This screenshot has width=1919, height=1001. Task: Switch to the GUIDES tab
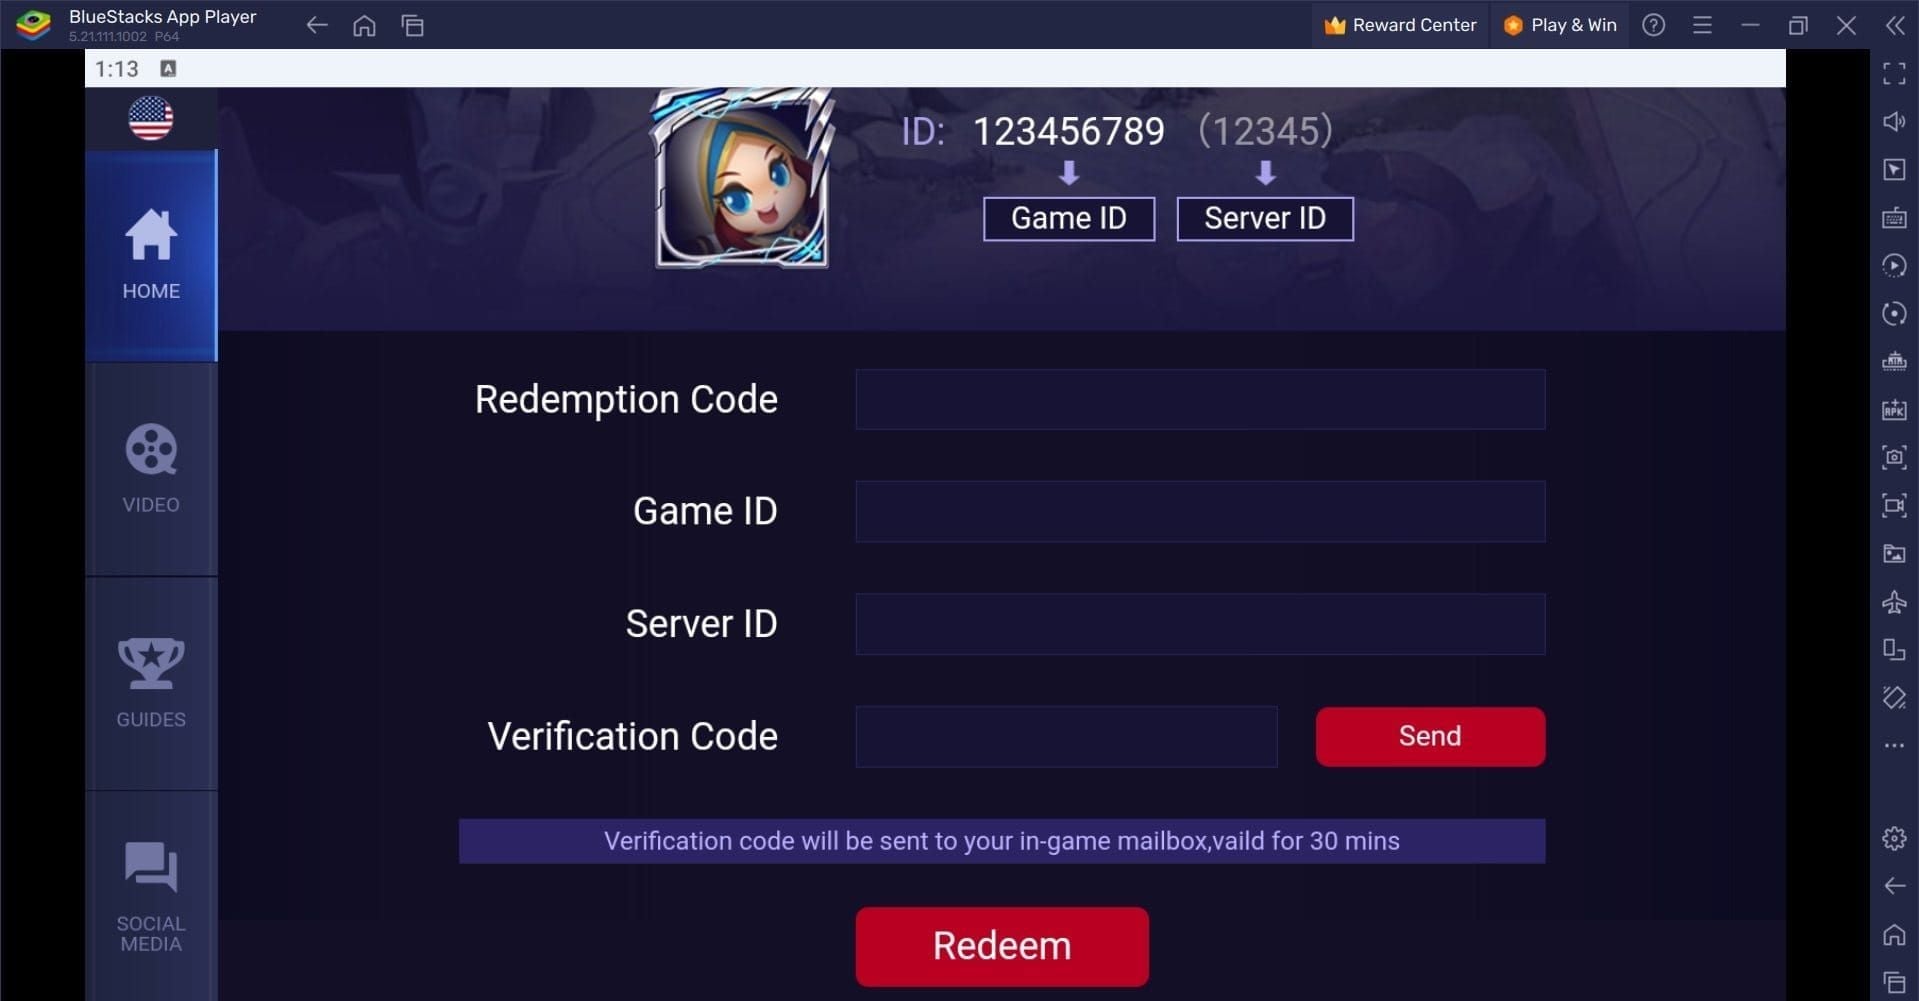pos(150,683)
